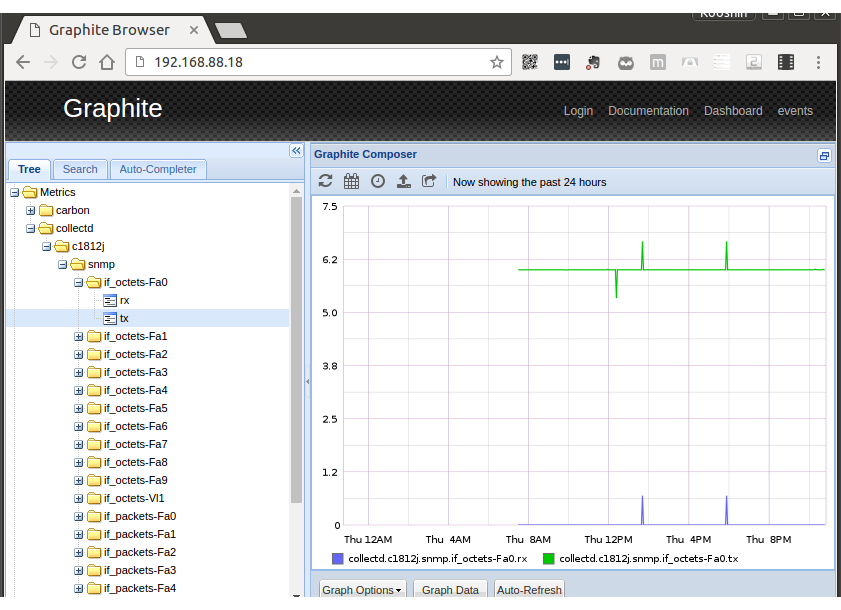Select the recent time clock icon
This screenshot has width=841, height=610.
[378, 181]
